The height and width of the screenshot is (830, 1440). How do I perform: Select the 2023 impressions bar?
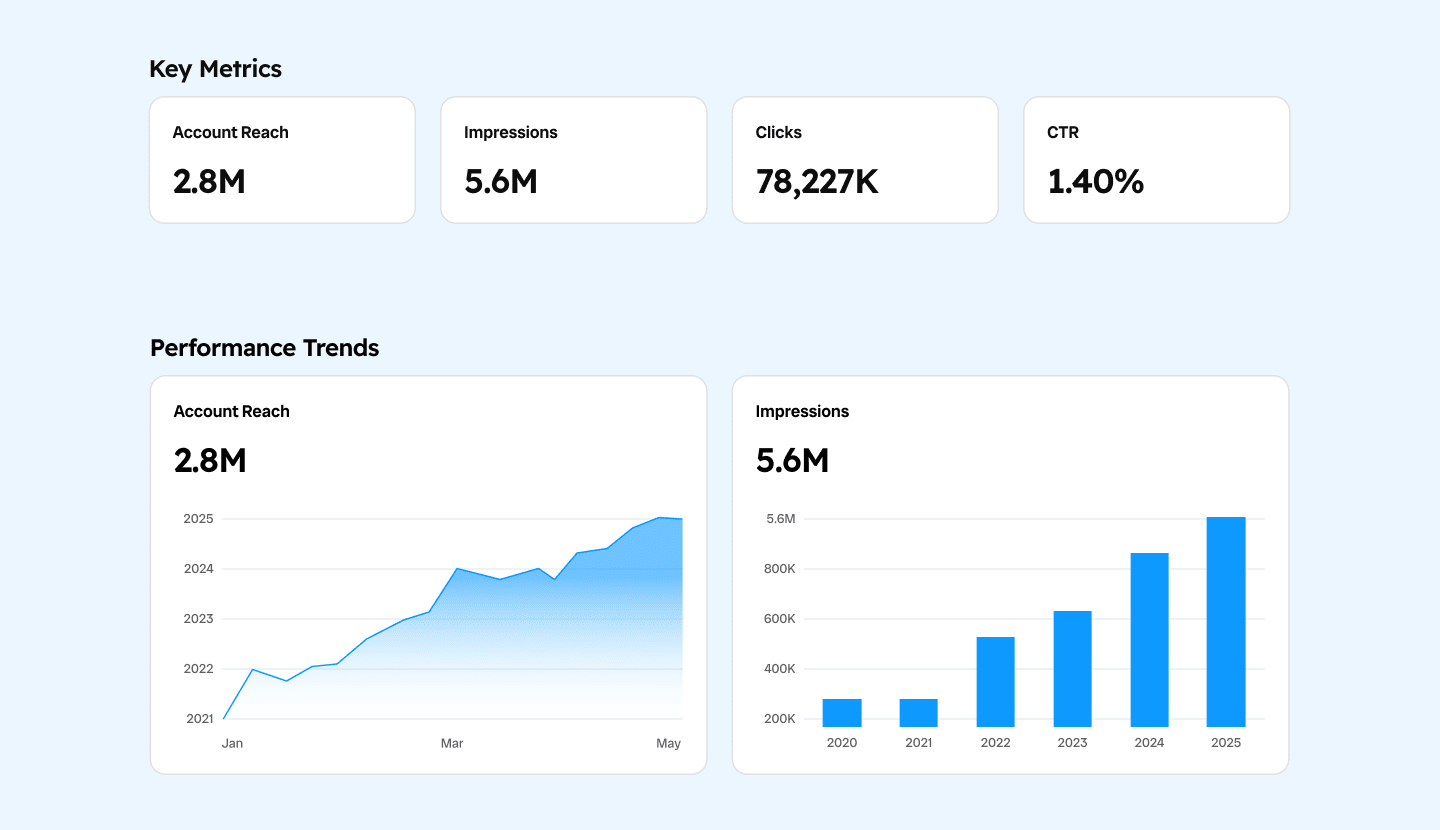[x=1072, y=668]
